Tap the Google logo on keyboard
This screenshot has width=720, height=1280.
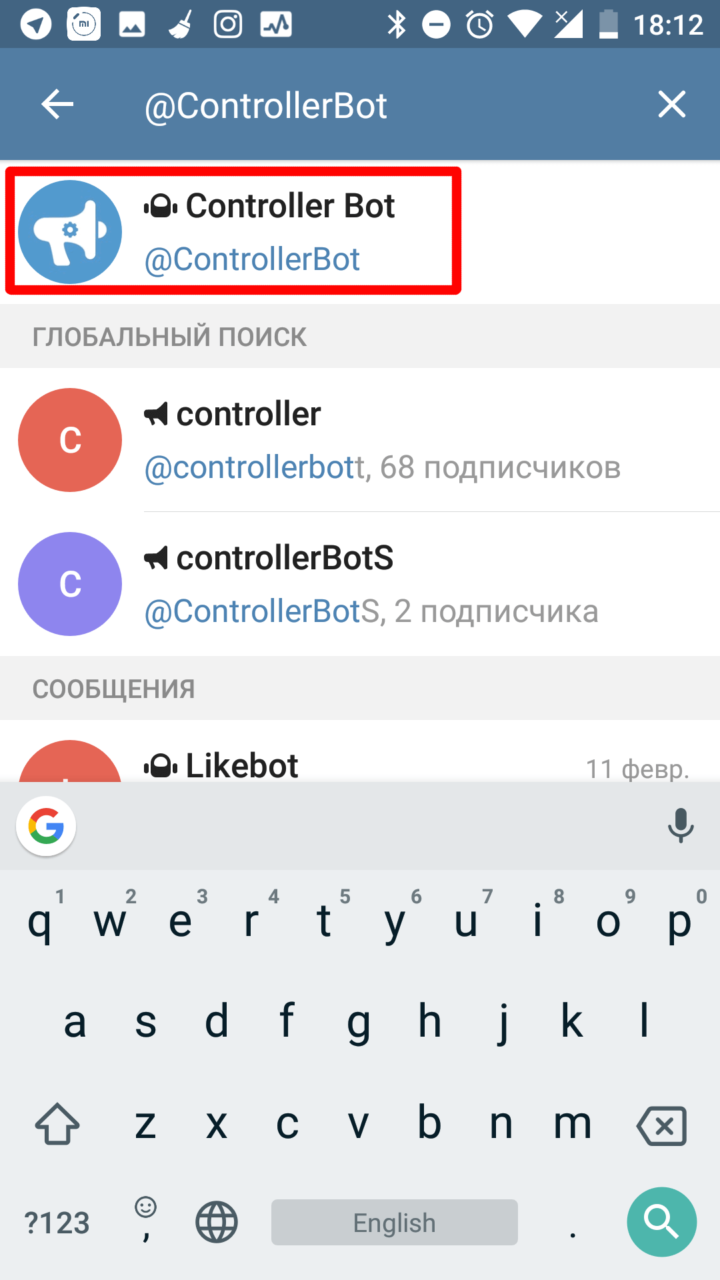pyautogui.click(x=46, y=826)
